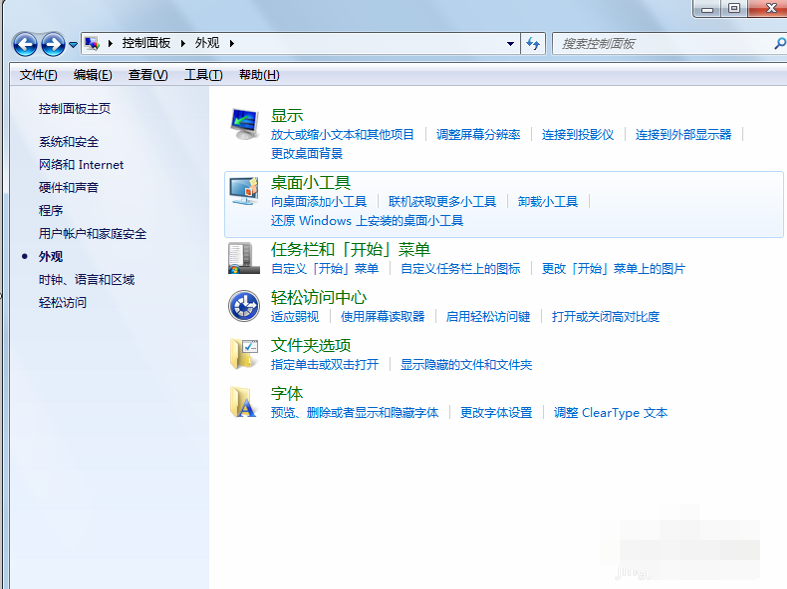Go back with the Back arrow button

[25, 44]
